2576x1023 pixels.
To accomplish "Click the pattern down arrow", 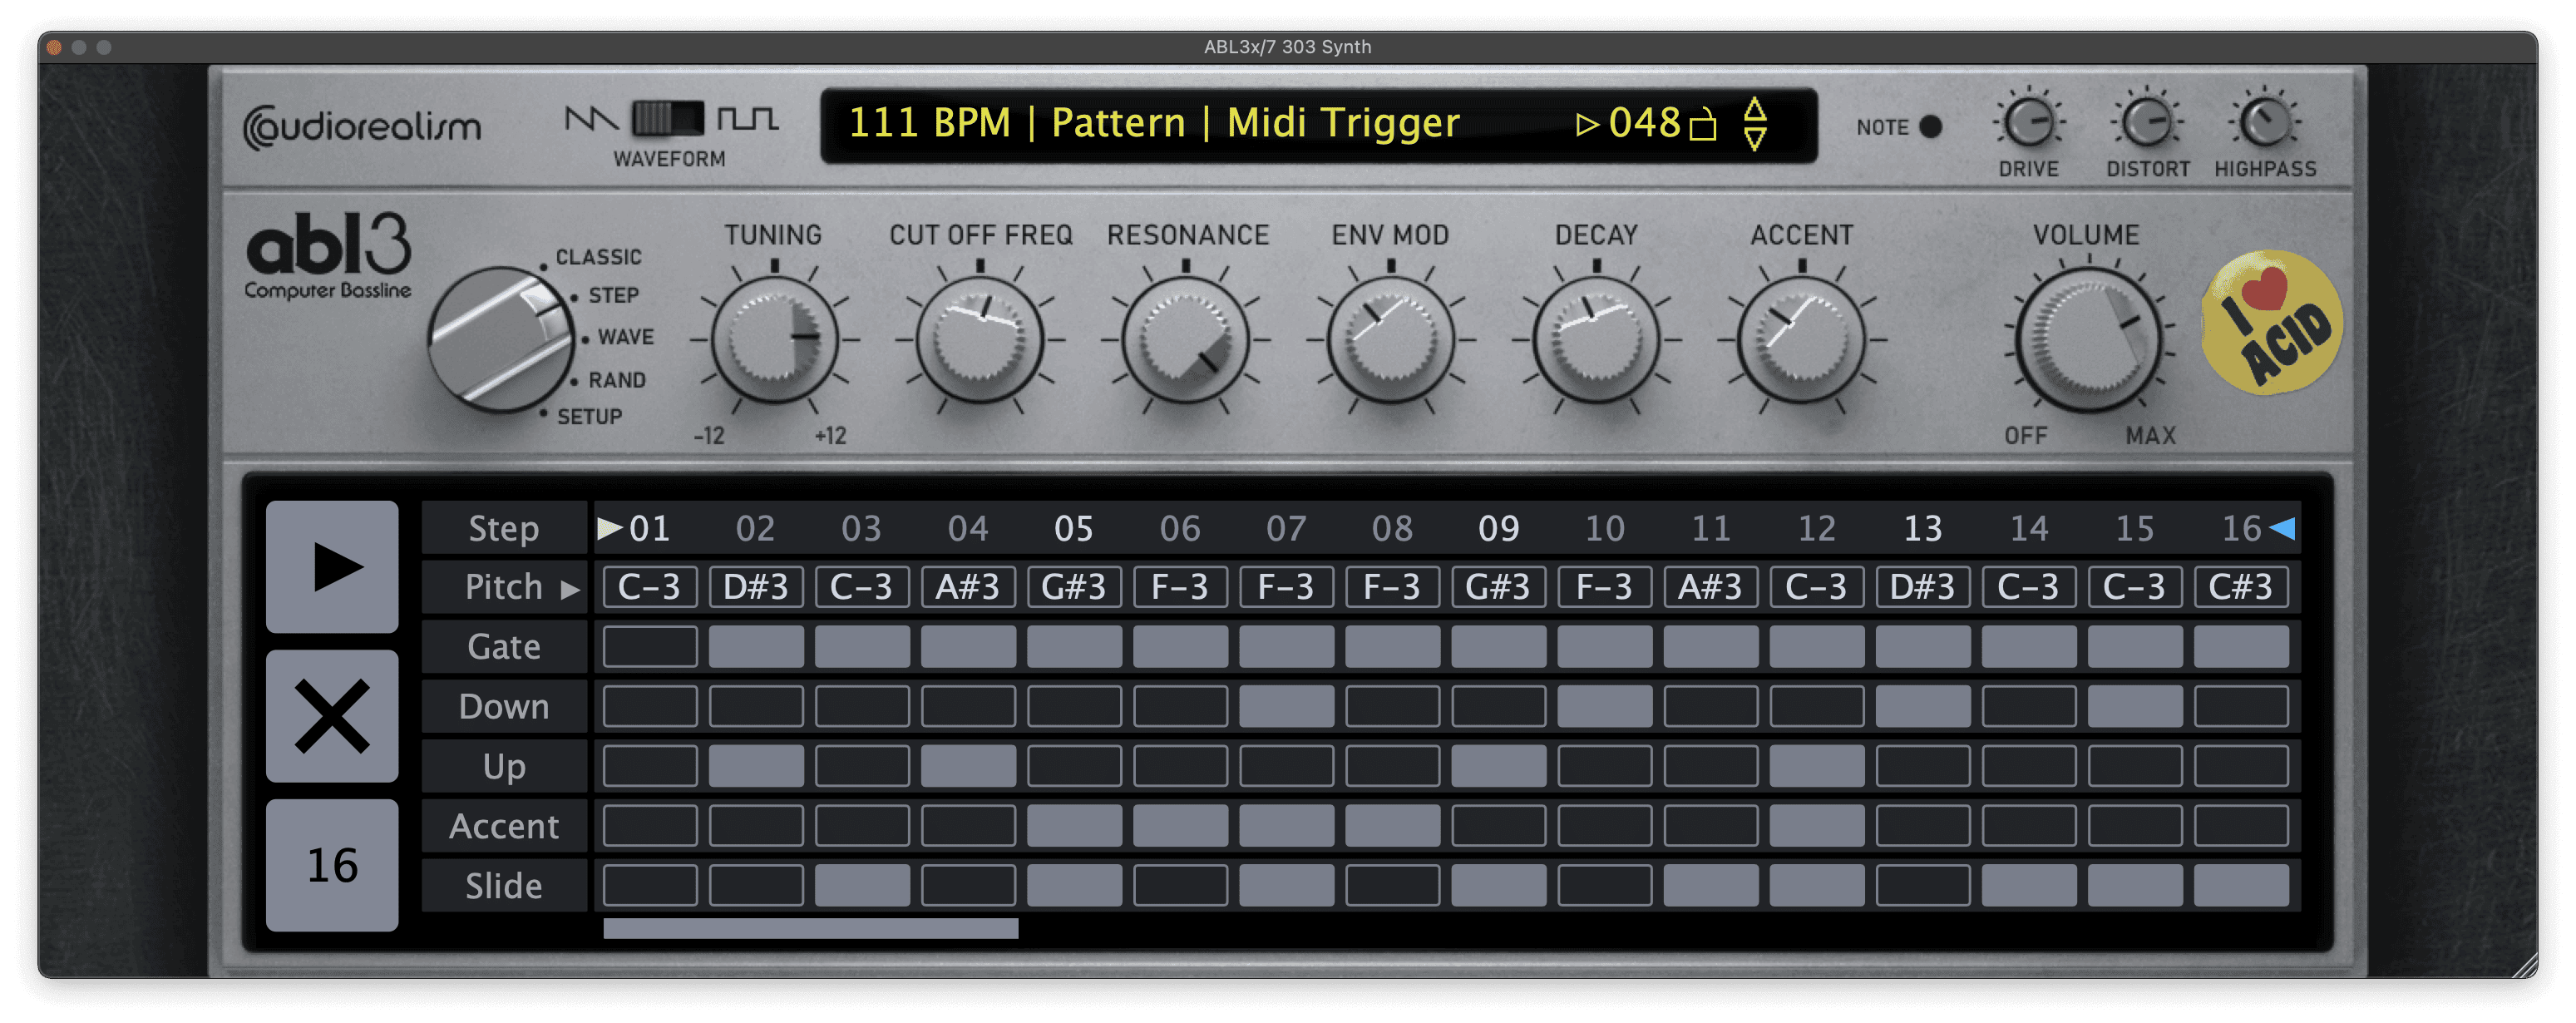I will pyautogui.click(x=1755, y=139).
